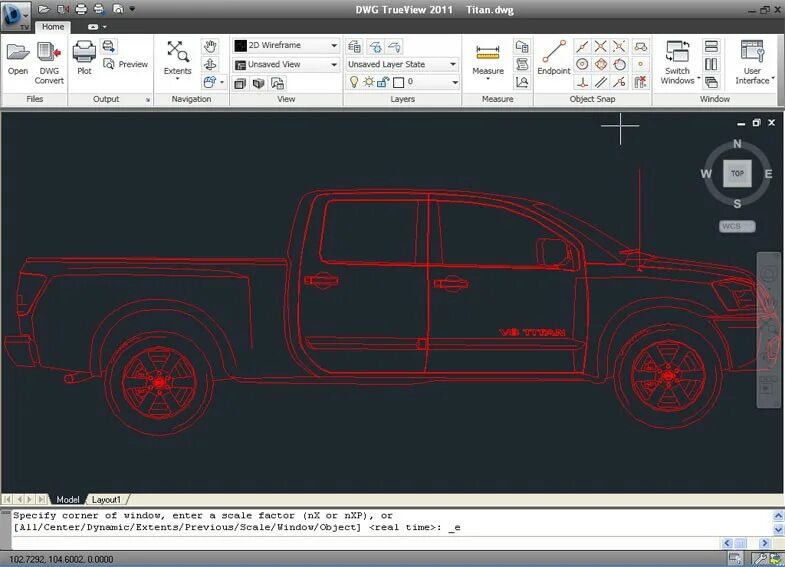Expand the Output panel dialog launcher arrow
This screenshot has width=785, height=567.
click(x=148, y=100)
